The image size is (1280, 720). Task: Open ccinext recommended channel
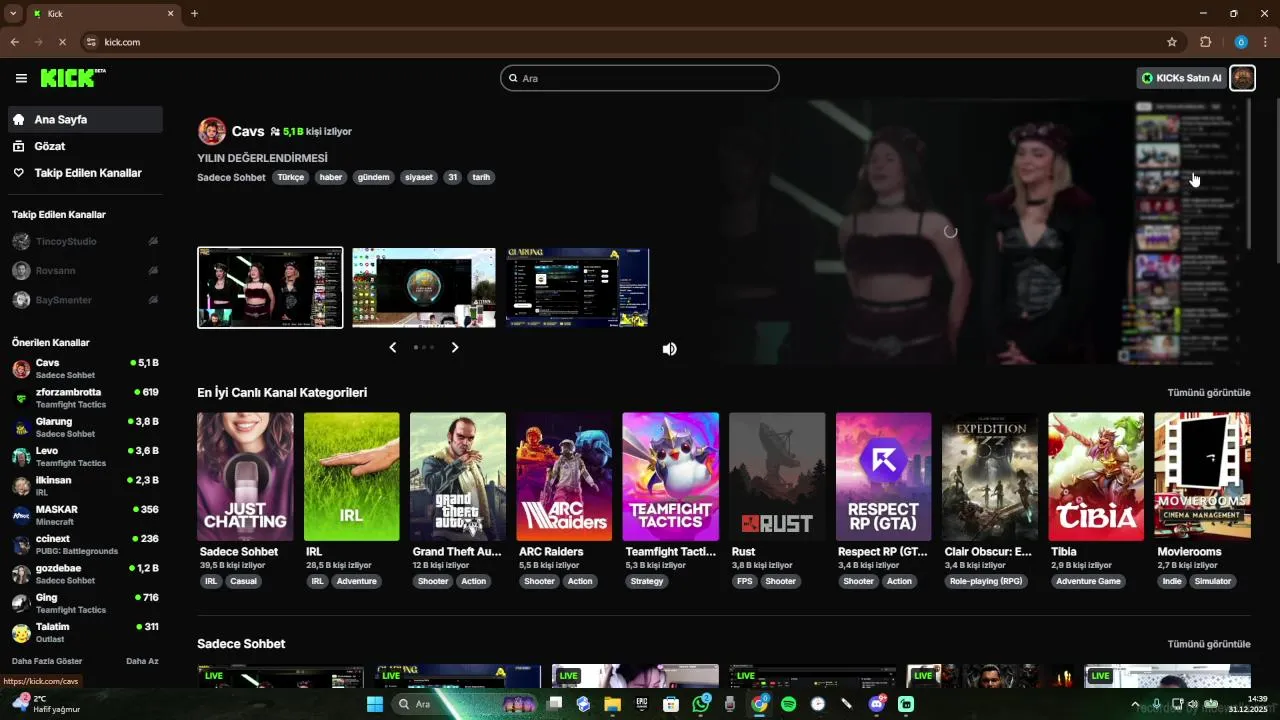click(x=85, y=544)
